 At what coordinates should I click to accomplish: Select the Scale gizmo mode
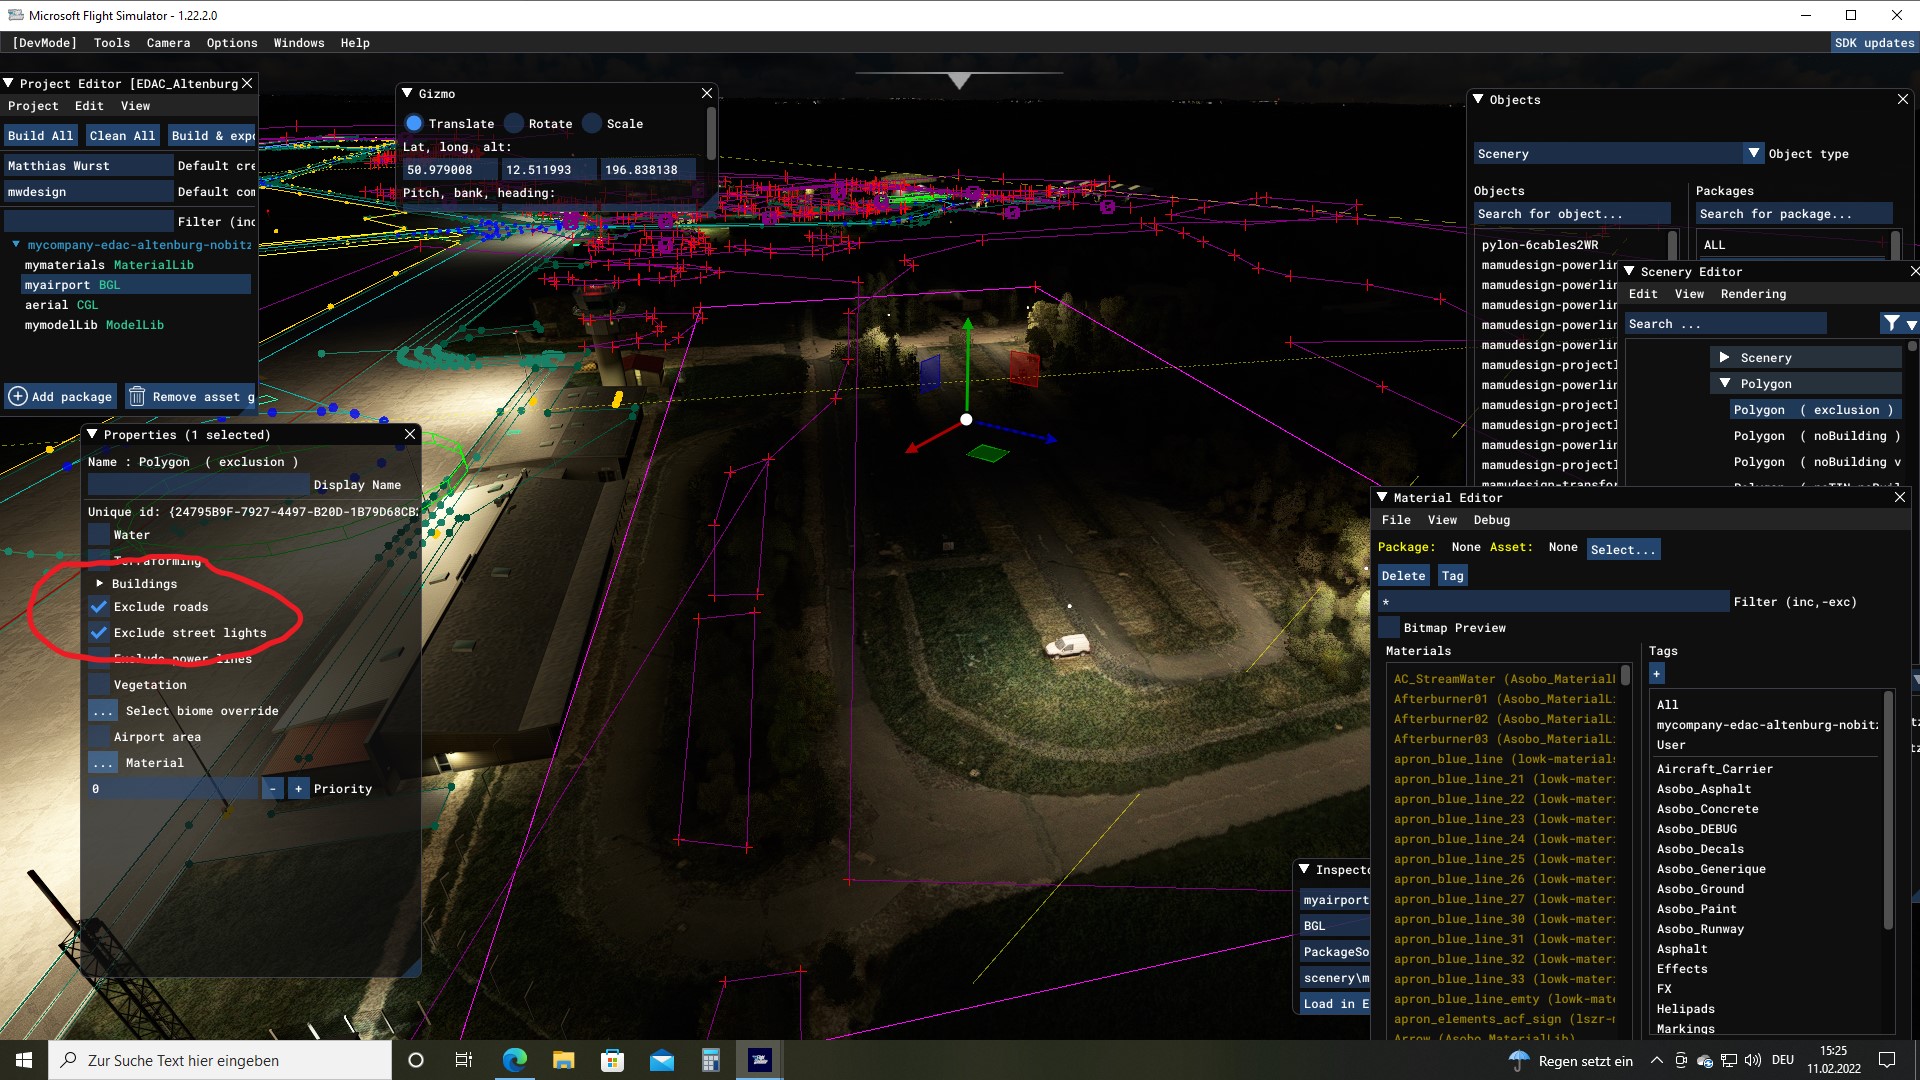(592, 123)
